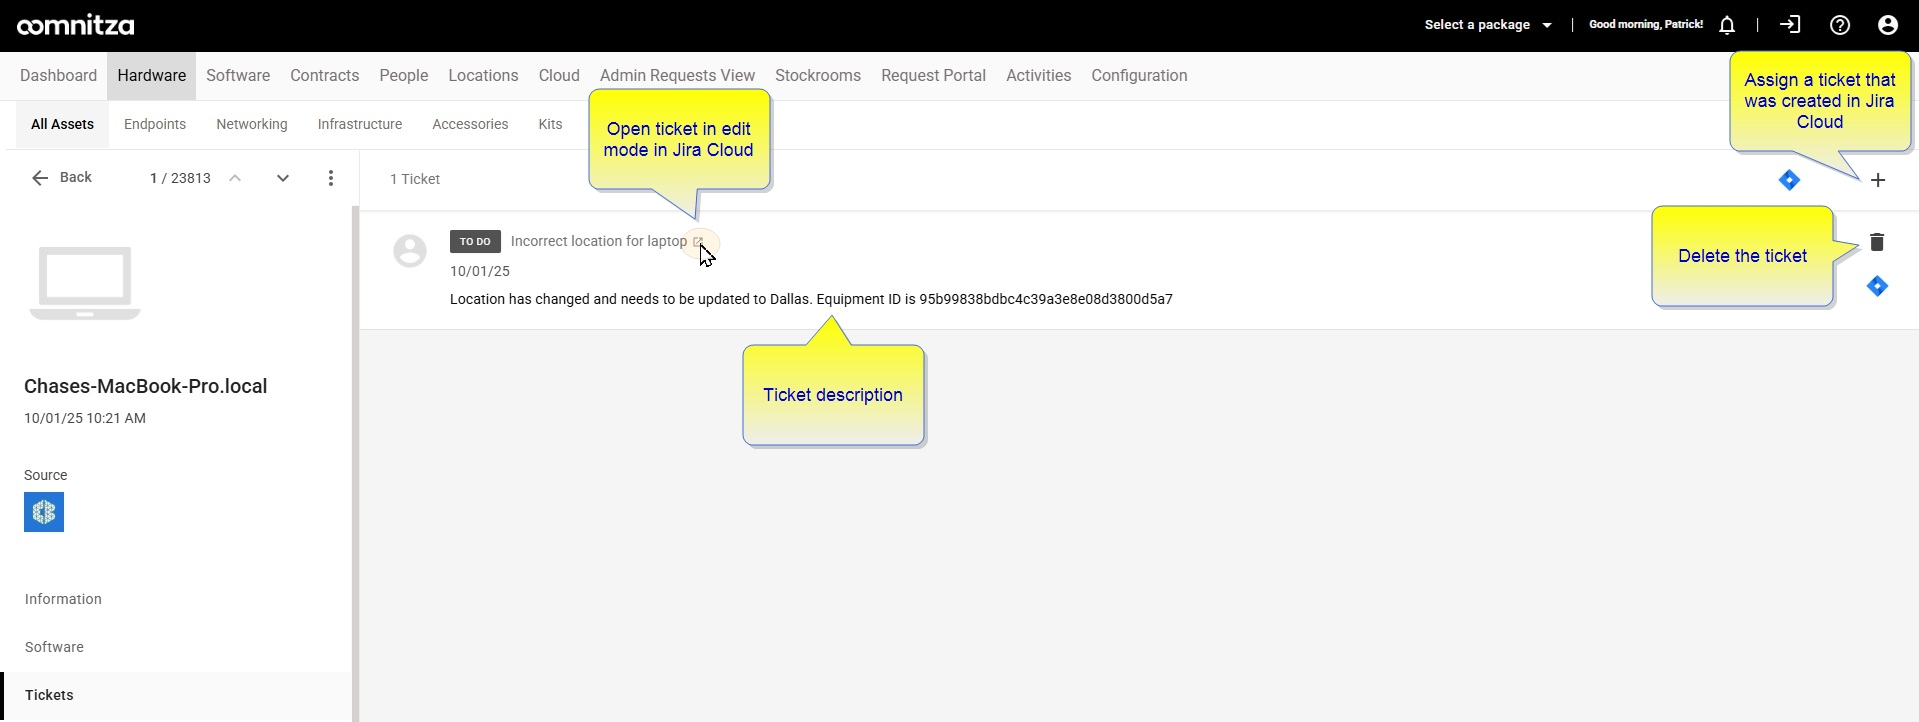Switch to the Endpoints tab

click(155, 125)
